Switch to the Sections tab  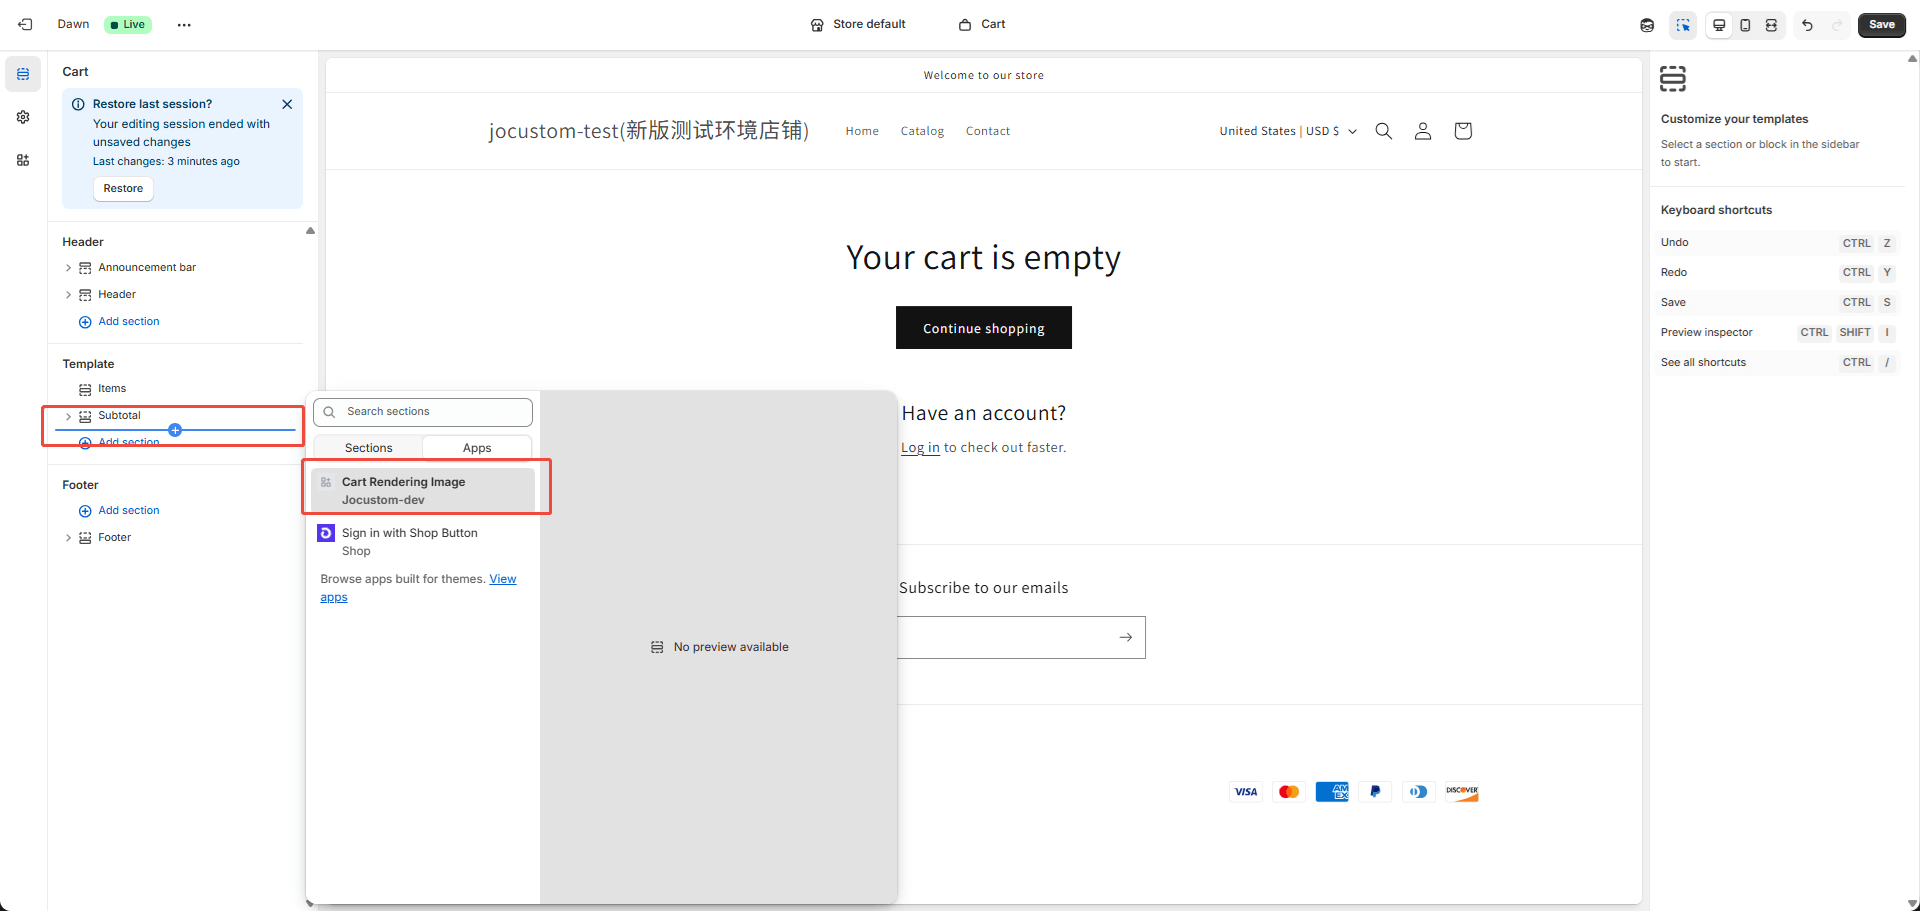coord(368,448)
